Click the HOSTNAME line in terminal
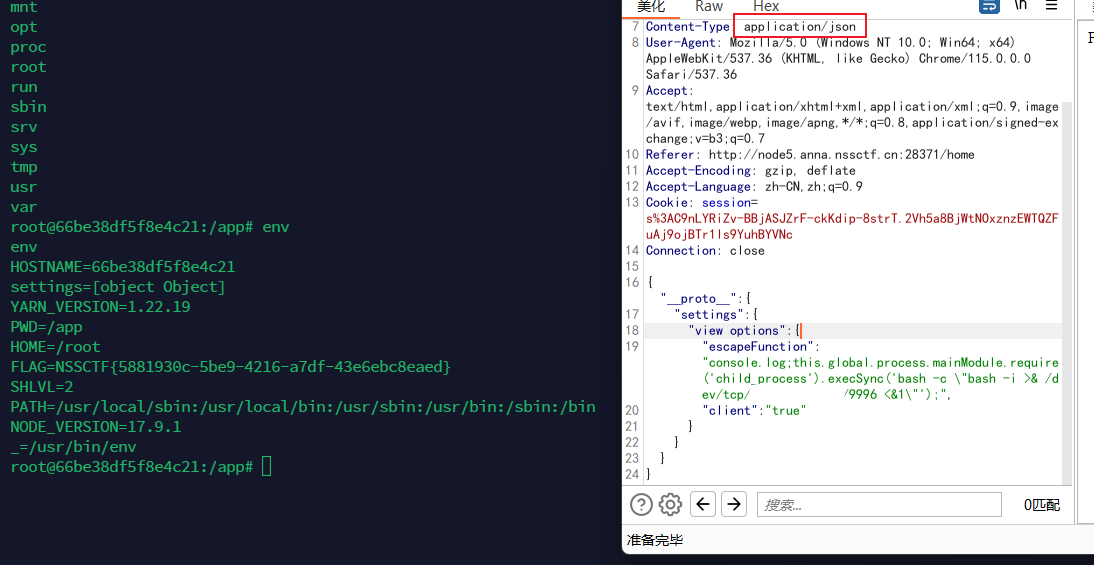The image size is (1094, 565). [123, 267]
